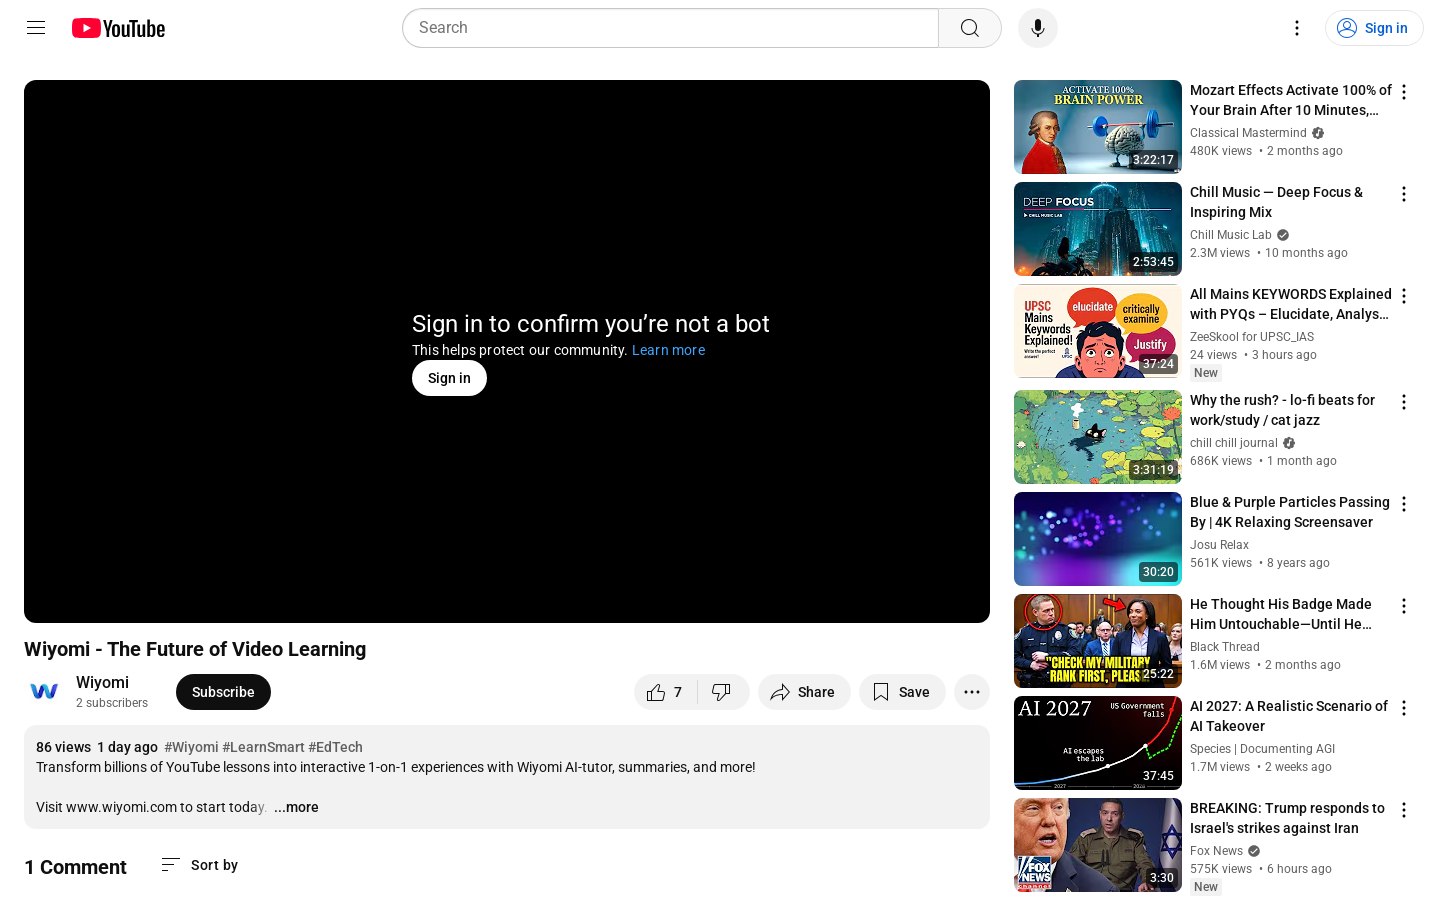Open the lo-fi beats cat jazz thumbnail
The image size is (1440, 900).
(x=1098, y=437)
